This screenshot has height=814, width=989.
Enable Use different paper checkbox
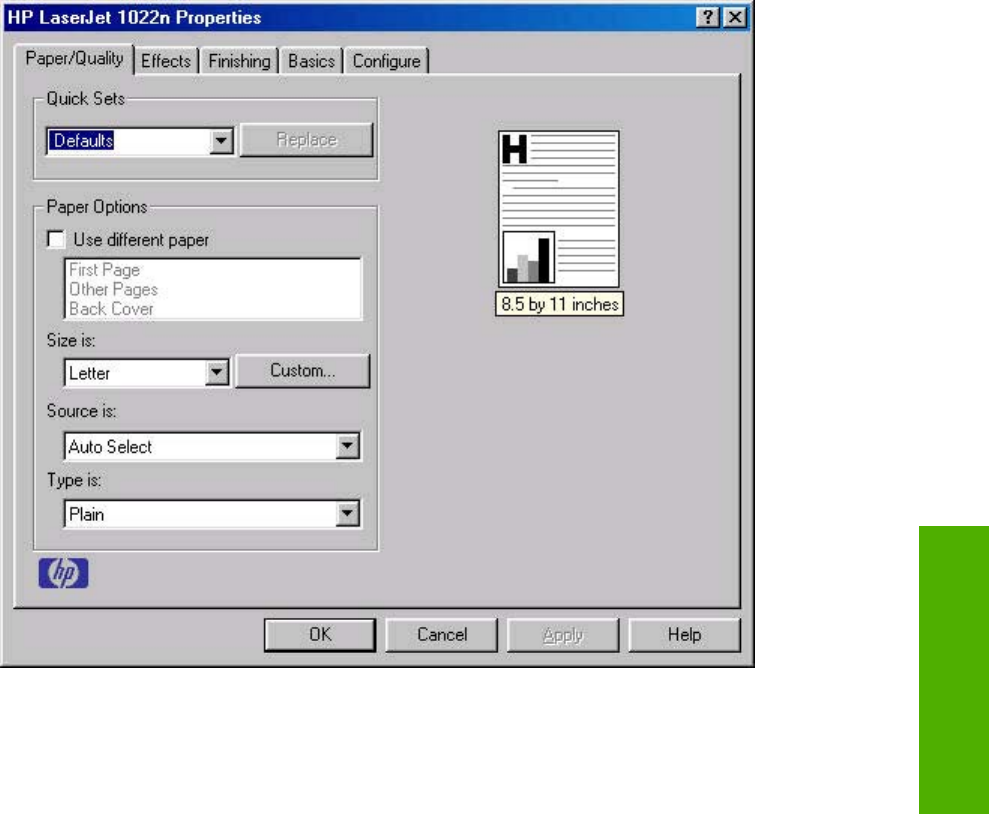[56, 240]
